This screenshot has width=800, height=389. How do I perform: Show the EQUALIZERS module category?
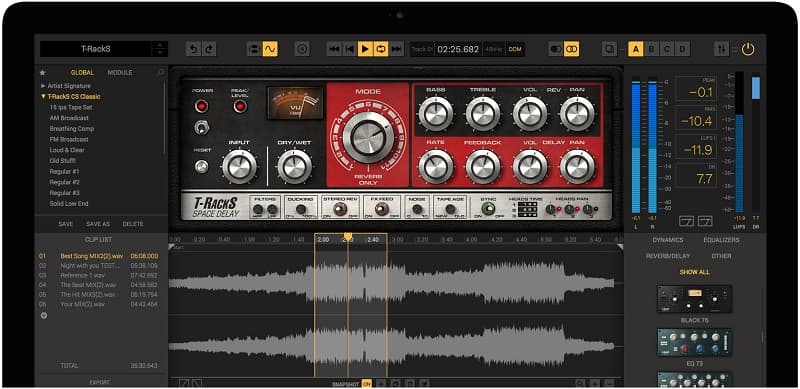[x=721, y=240]
